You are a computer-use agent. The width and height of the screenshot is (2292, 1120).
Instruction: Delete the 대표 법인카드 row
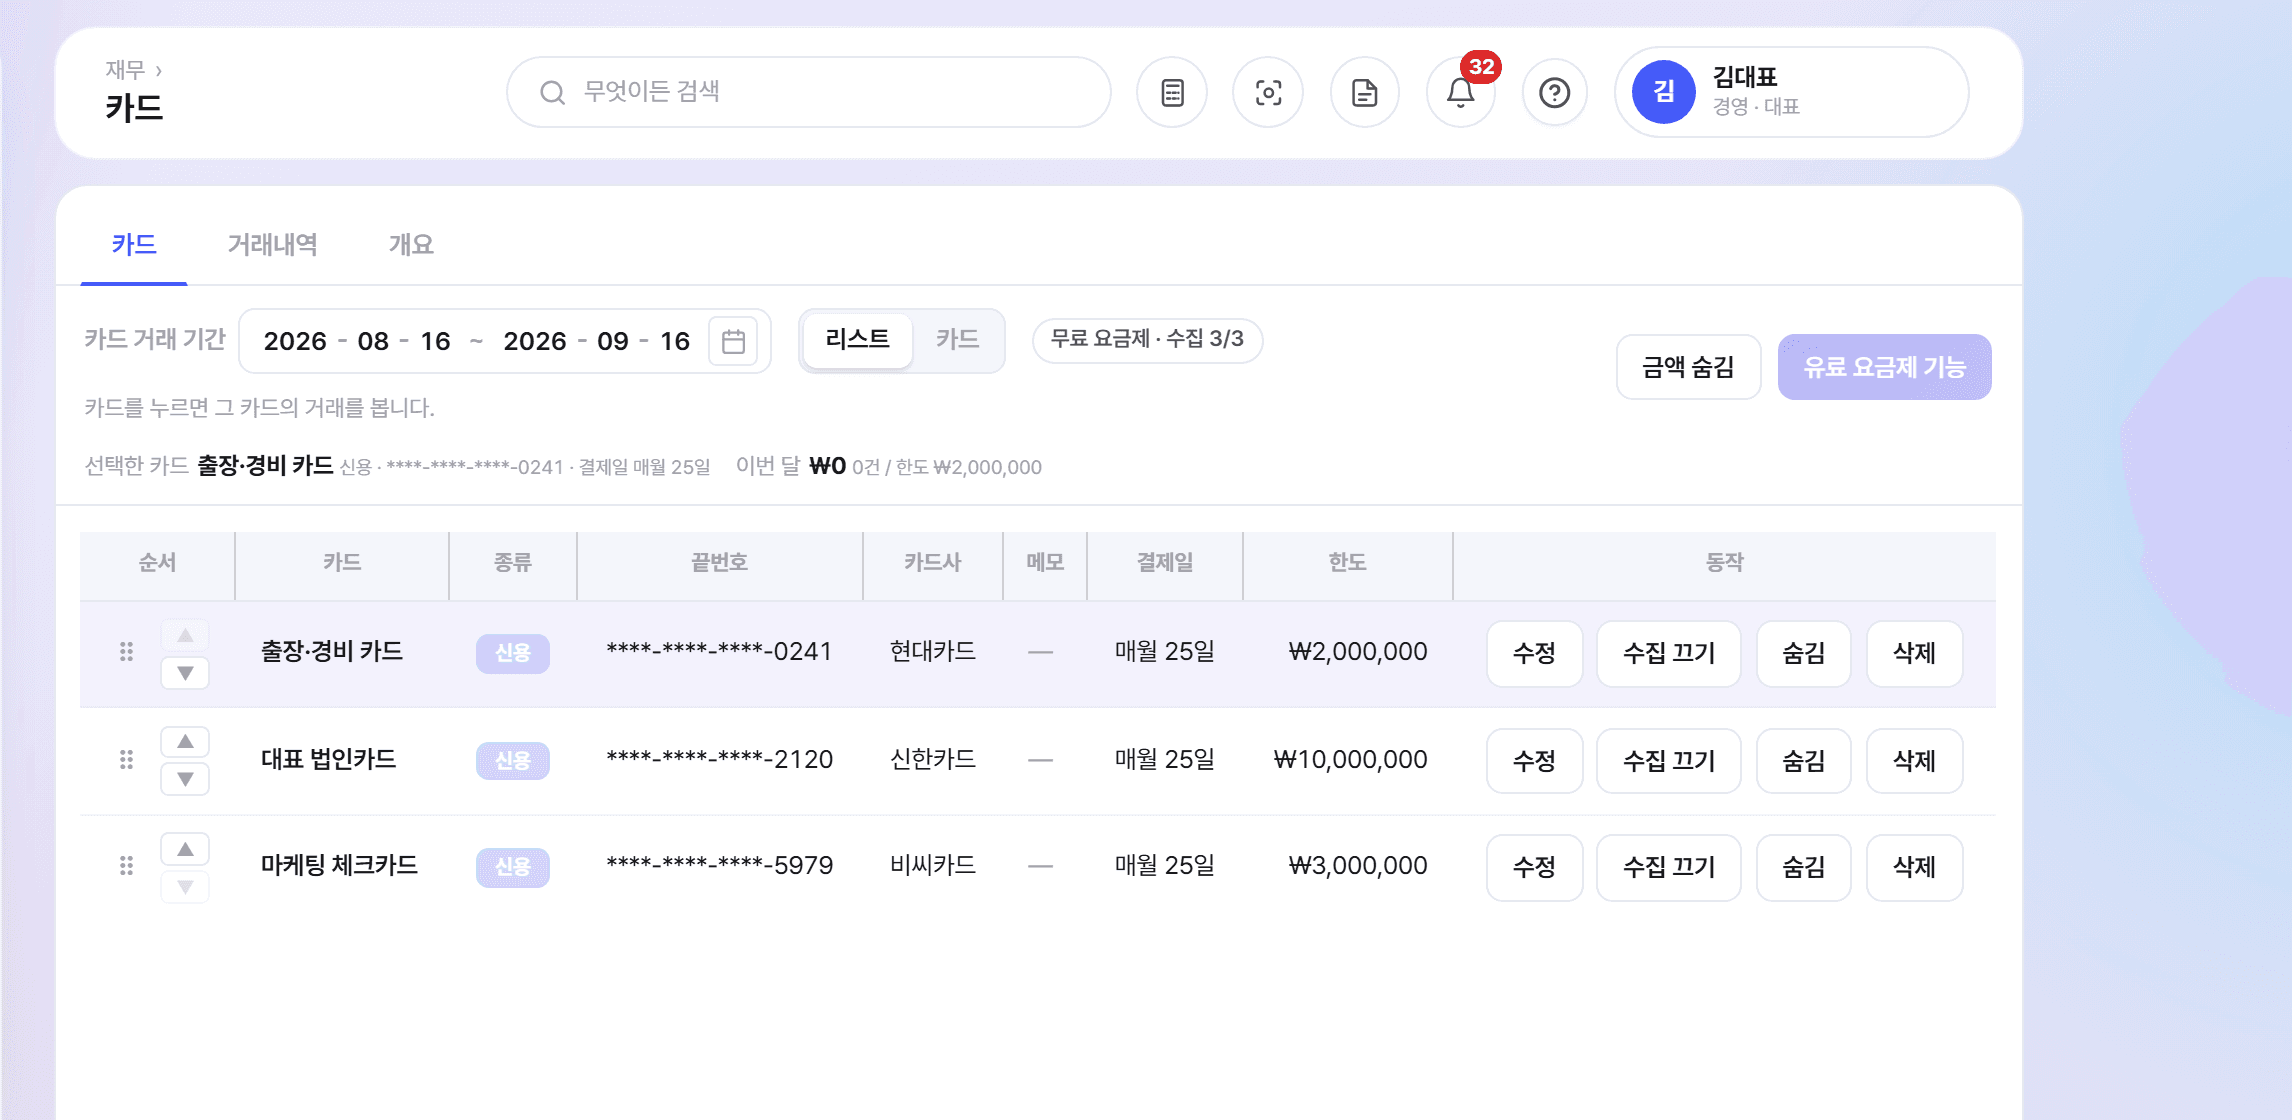(x=1914, y=761)
